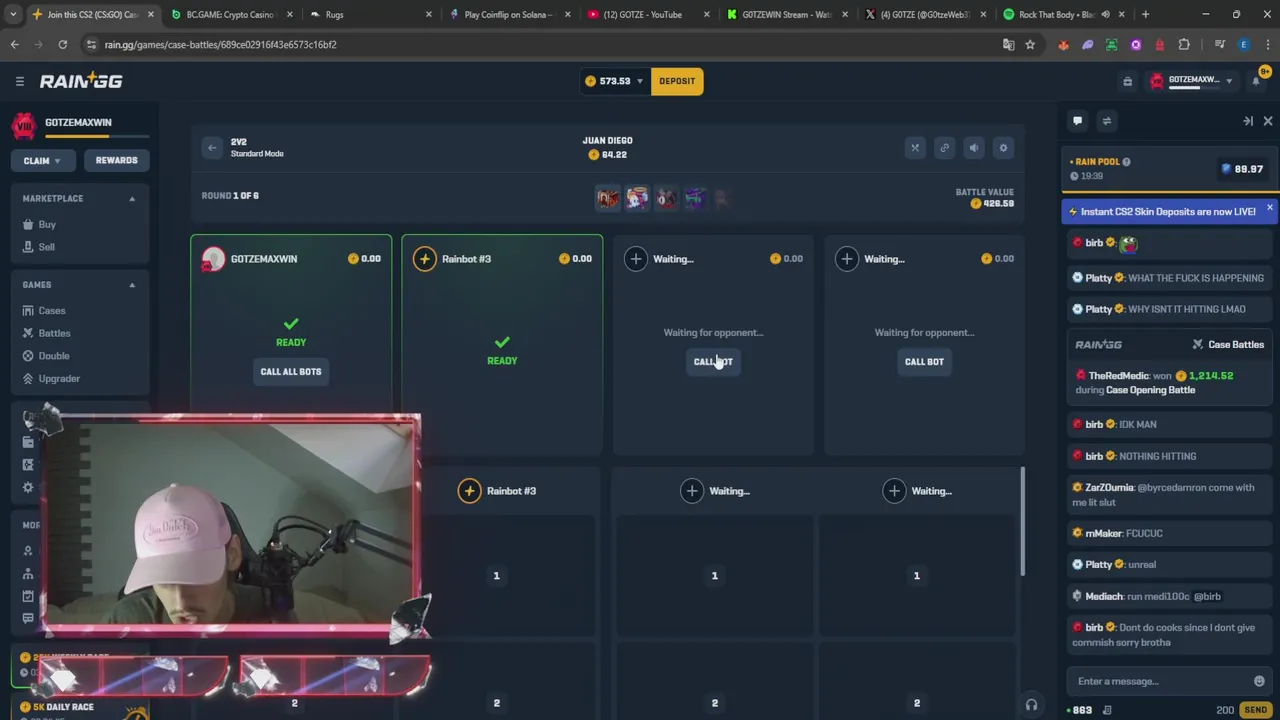Open the inventory briefcase icon in the header
1280x720 pixels.
[1127, 81]
